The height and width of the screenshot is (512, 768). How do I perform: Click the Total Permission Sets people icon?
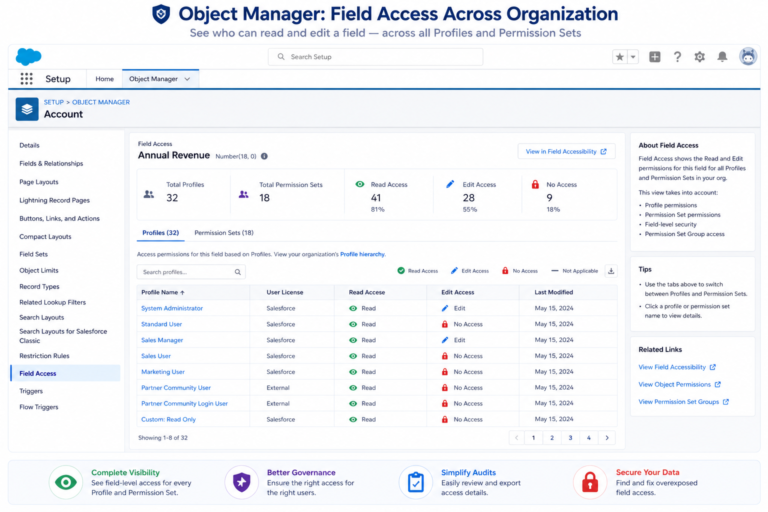[x=243, y=195]
